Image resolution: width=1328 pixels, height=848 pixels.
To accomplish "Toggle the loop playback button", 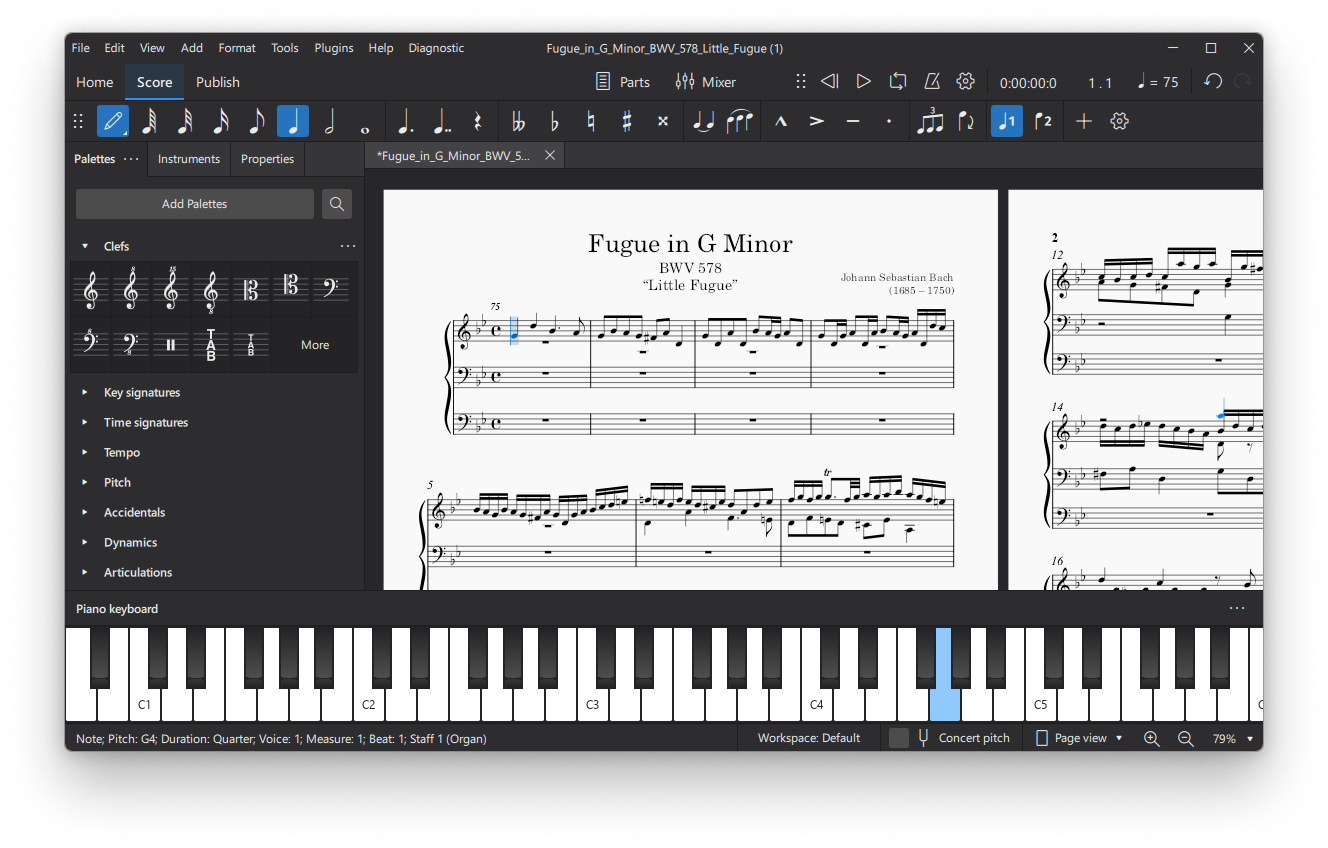I will pos(897,82).
